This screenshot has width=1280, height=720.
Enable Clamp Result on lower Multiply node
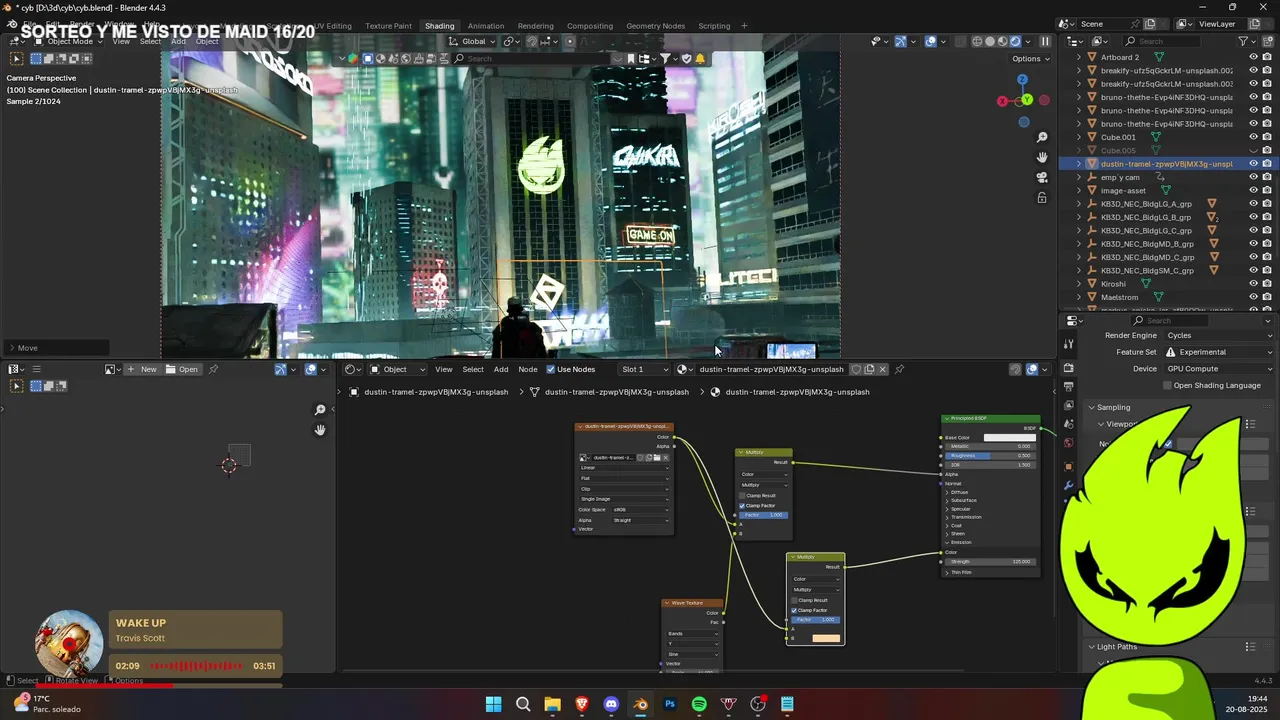coord(794,600)
